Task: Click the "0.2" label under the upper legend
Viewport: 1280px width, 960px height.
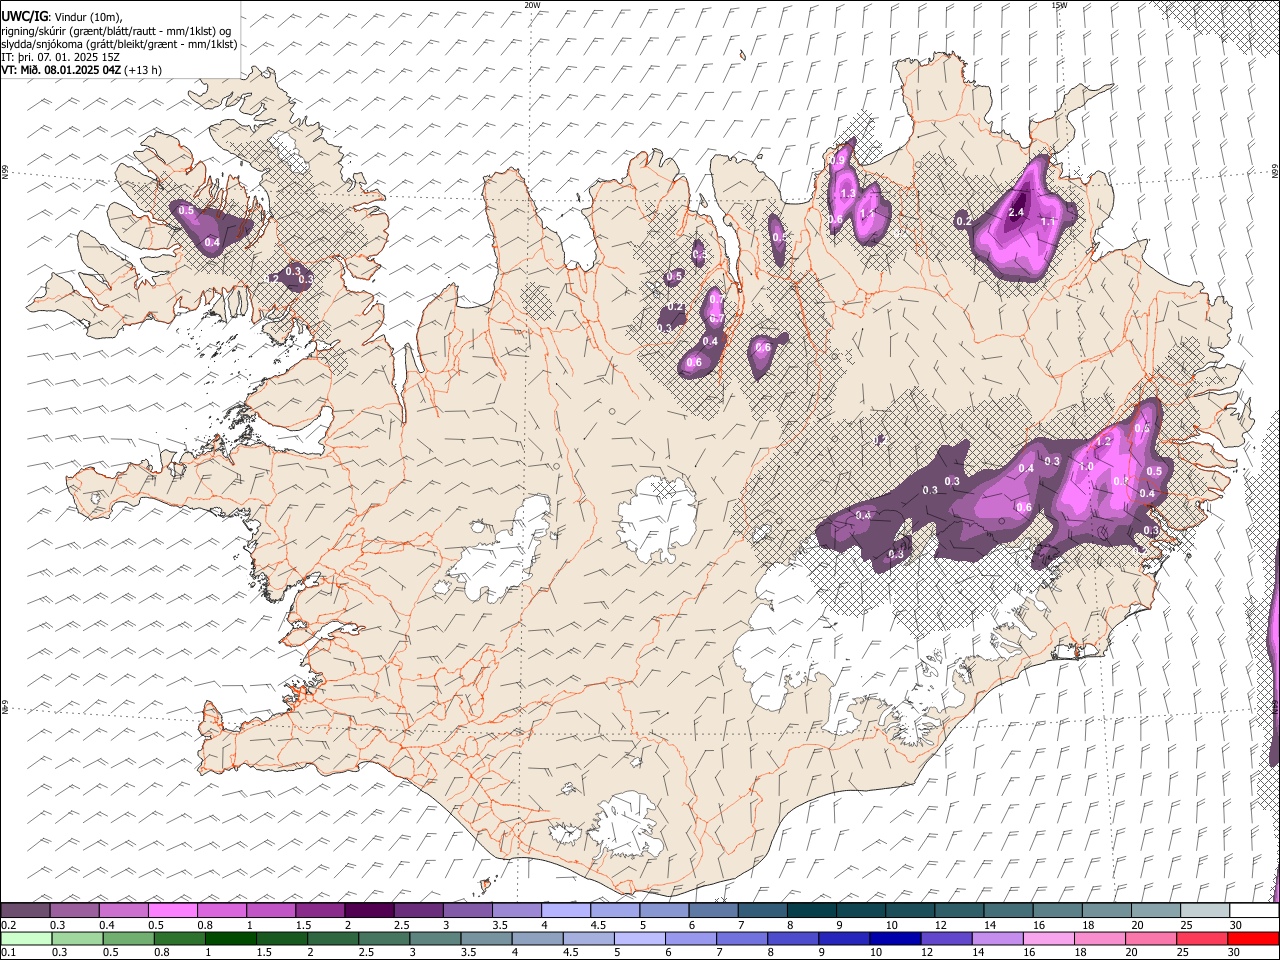Action: [8, 925]
